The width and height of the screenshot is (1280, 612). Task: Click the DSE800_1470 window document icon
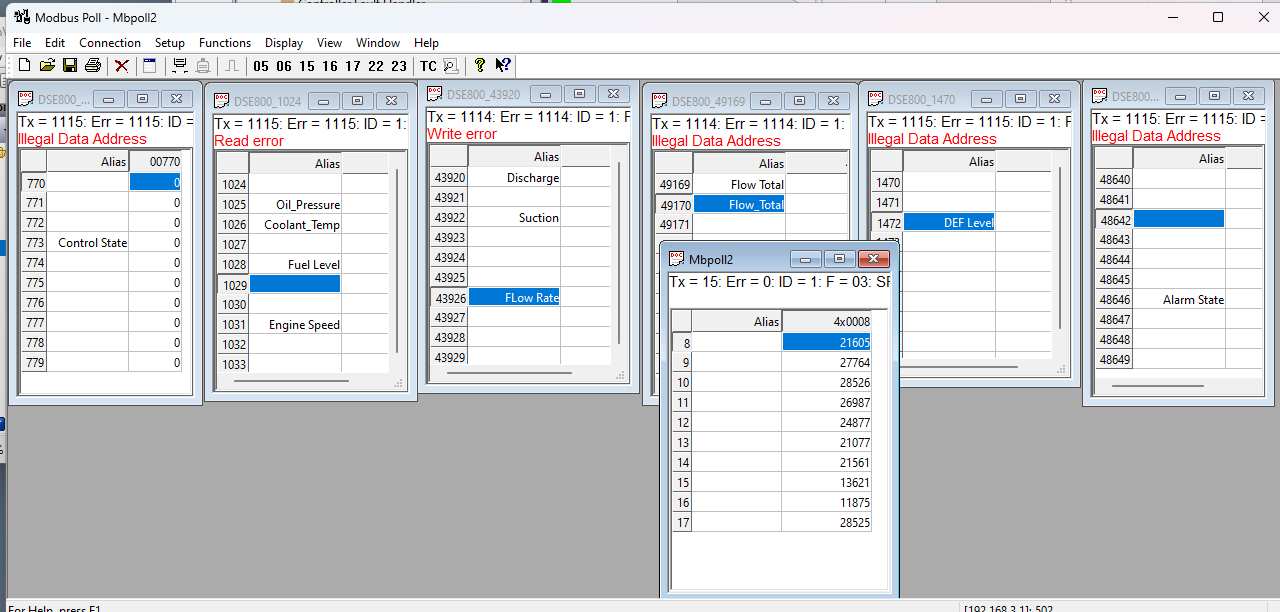pyautogui.click(x=876, y=99)
